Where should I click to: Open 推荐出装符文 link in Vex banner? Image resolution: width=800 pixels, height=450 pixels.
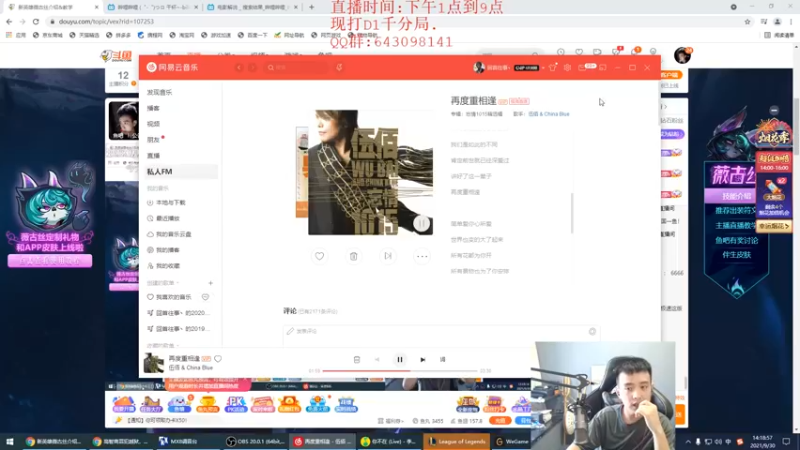(736, 210)
